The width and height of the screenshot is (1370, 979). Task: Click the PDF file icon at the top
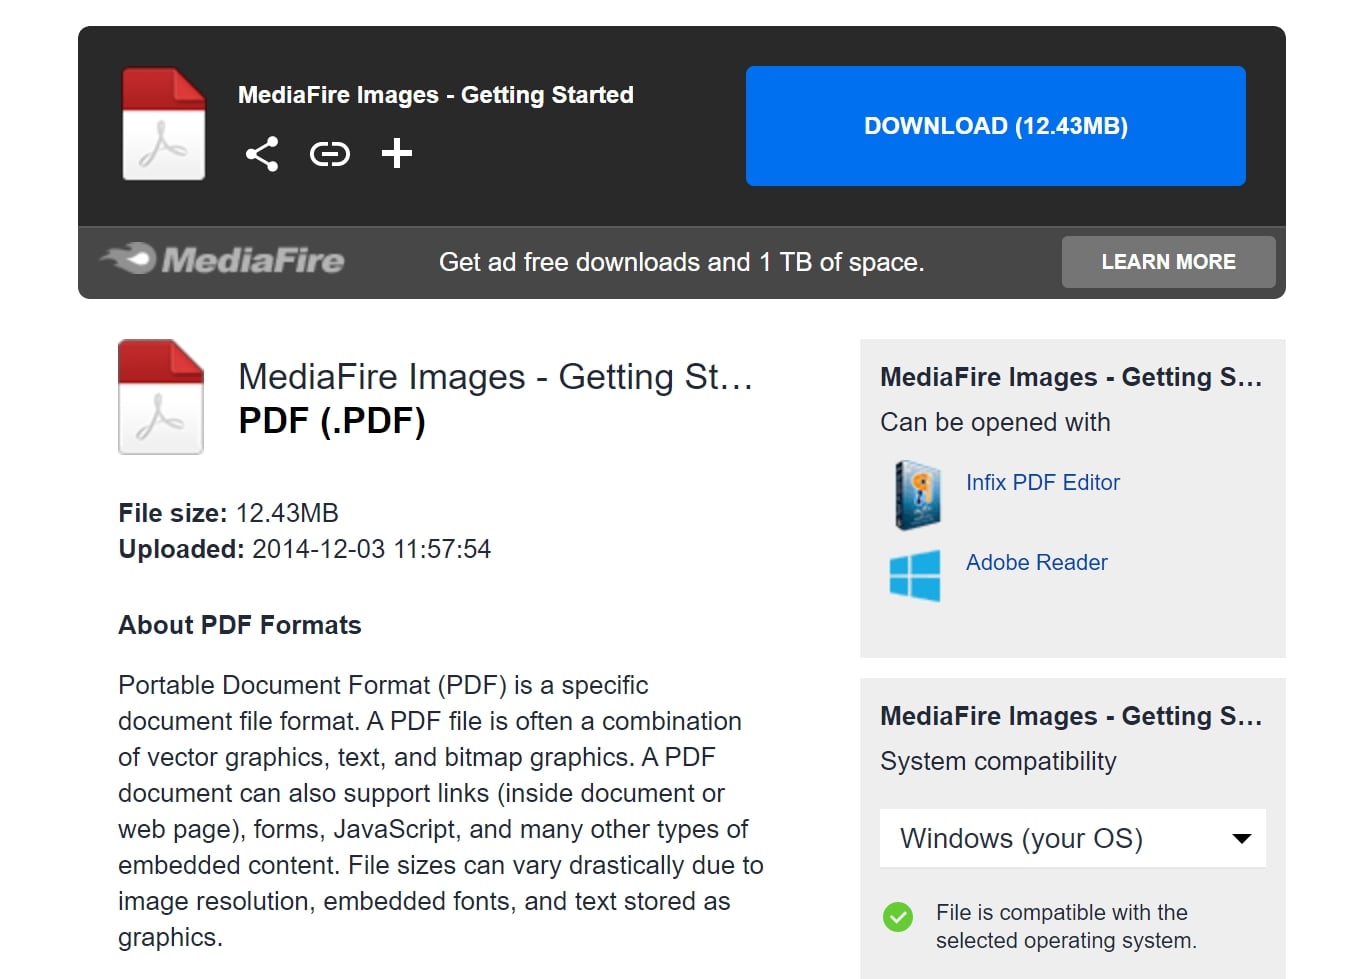[162, 123]
